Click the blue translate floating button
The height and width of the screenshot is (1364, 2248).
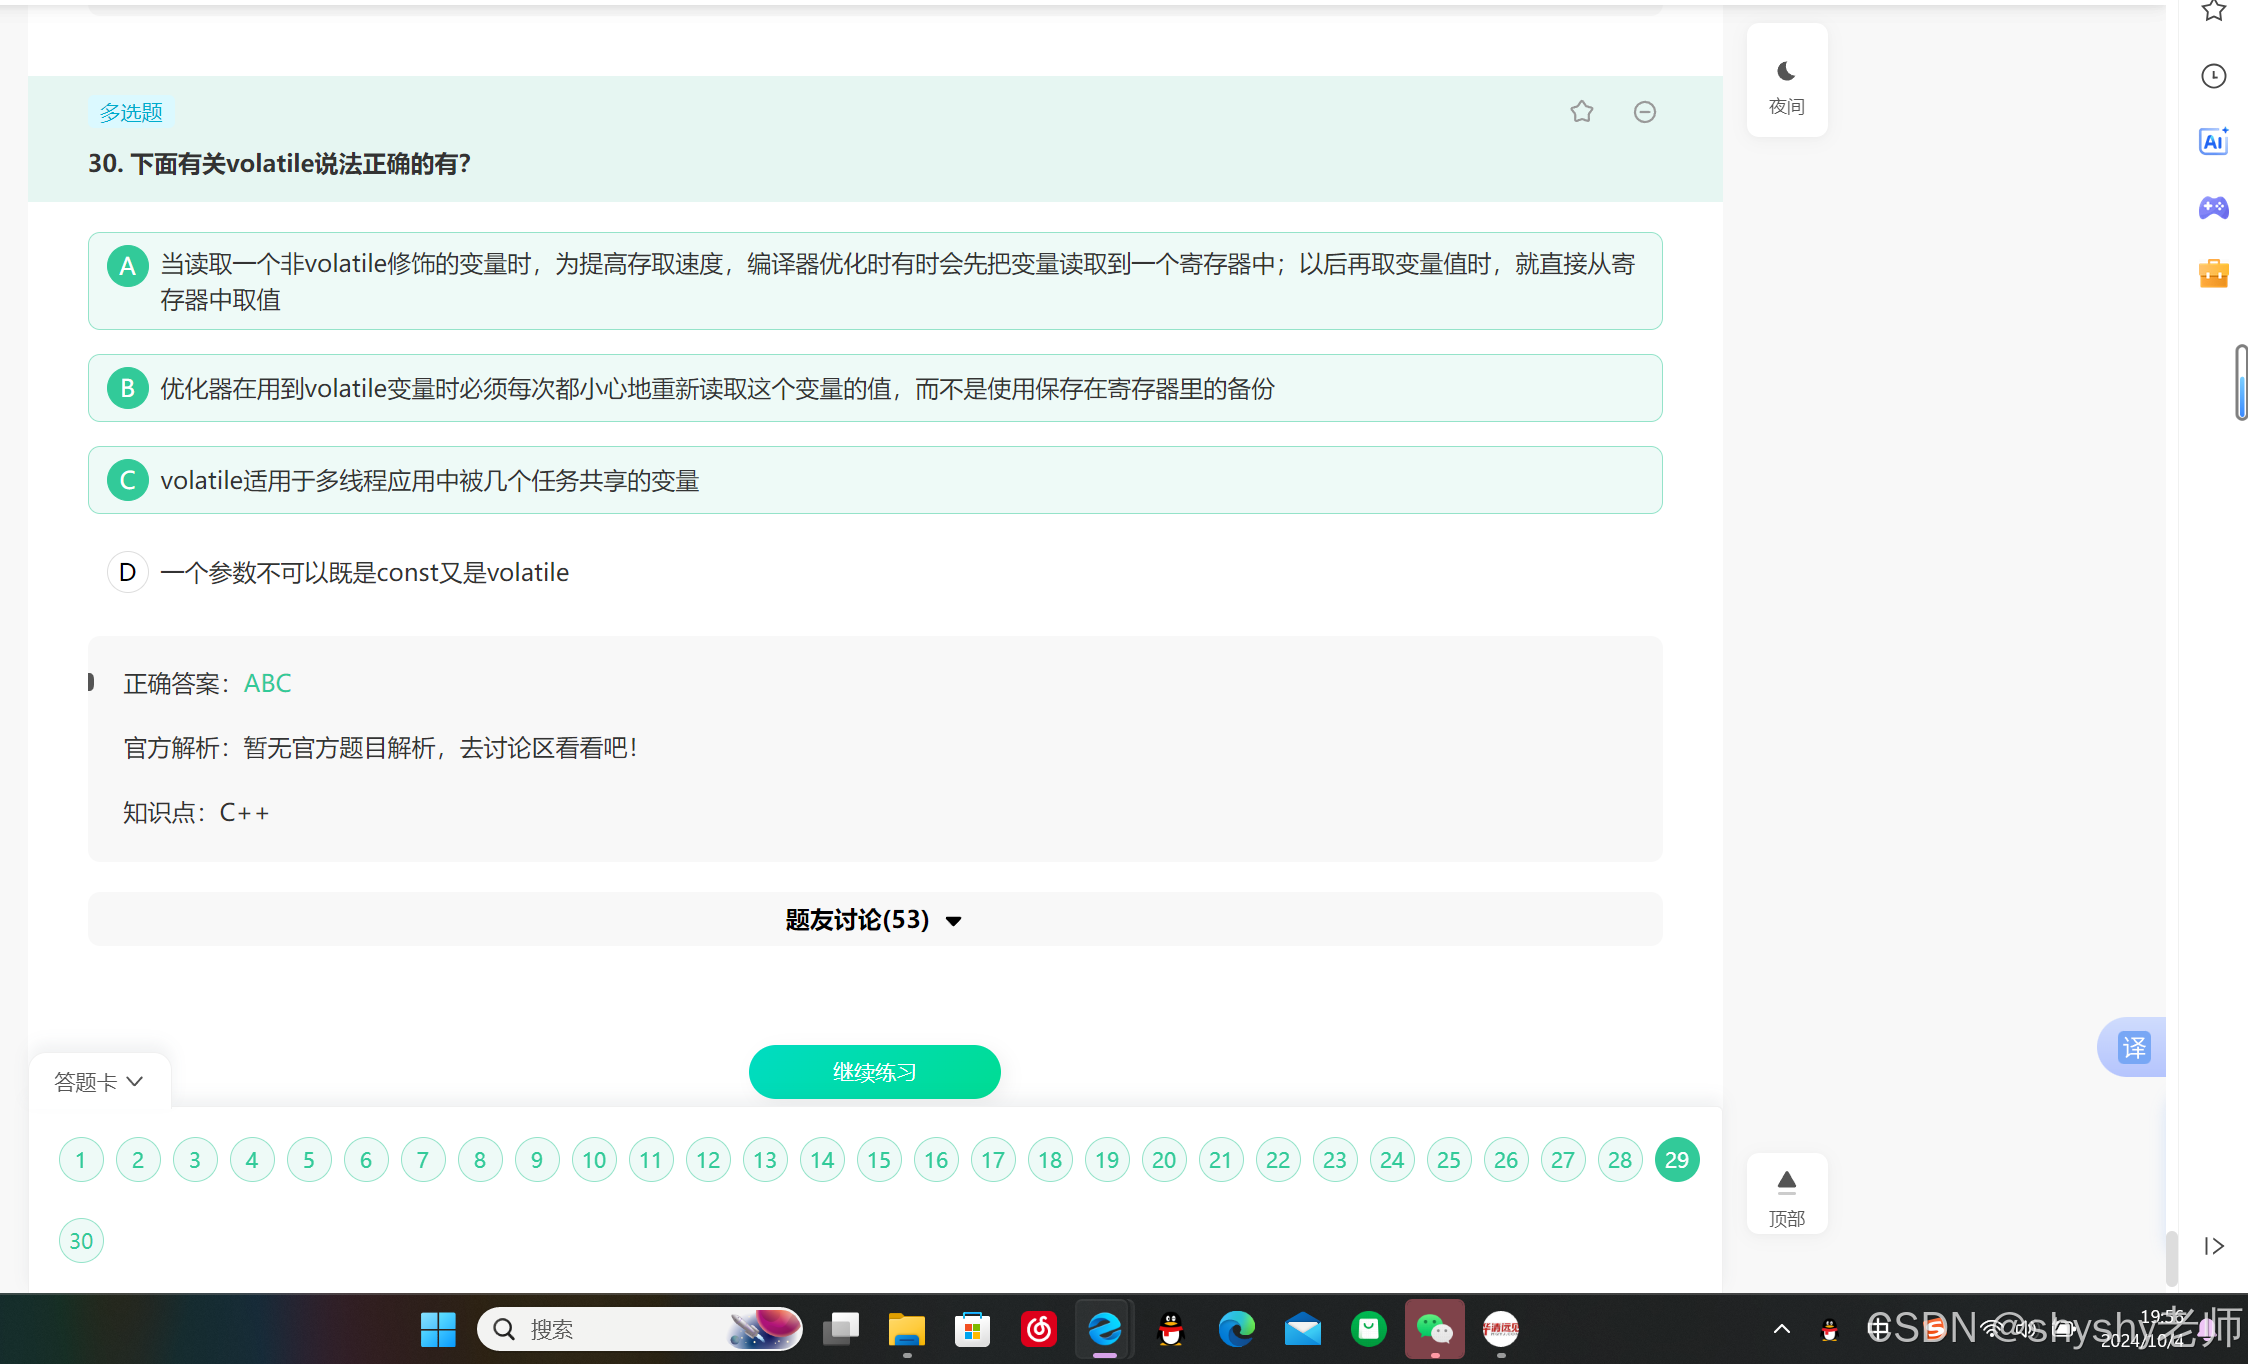(2133, 1047)
